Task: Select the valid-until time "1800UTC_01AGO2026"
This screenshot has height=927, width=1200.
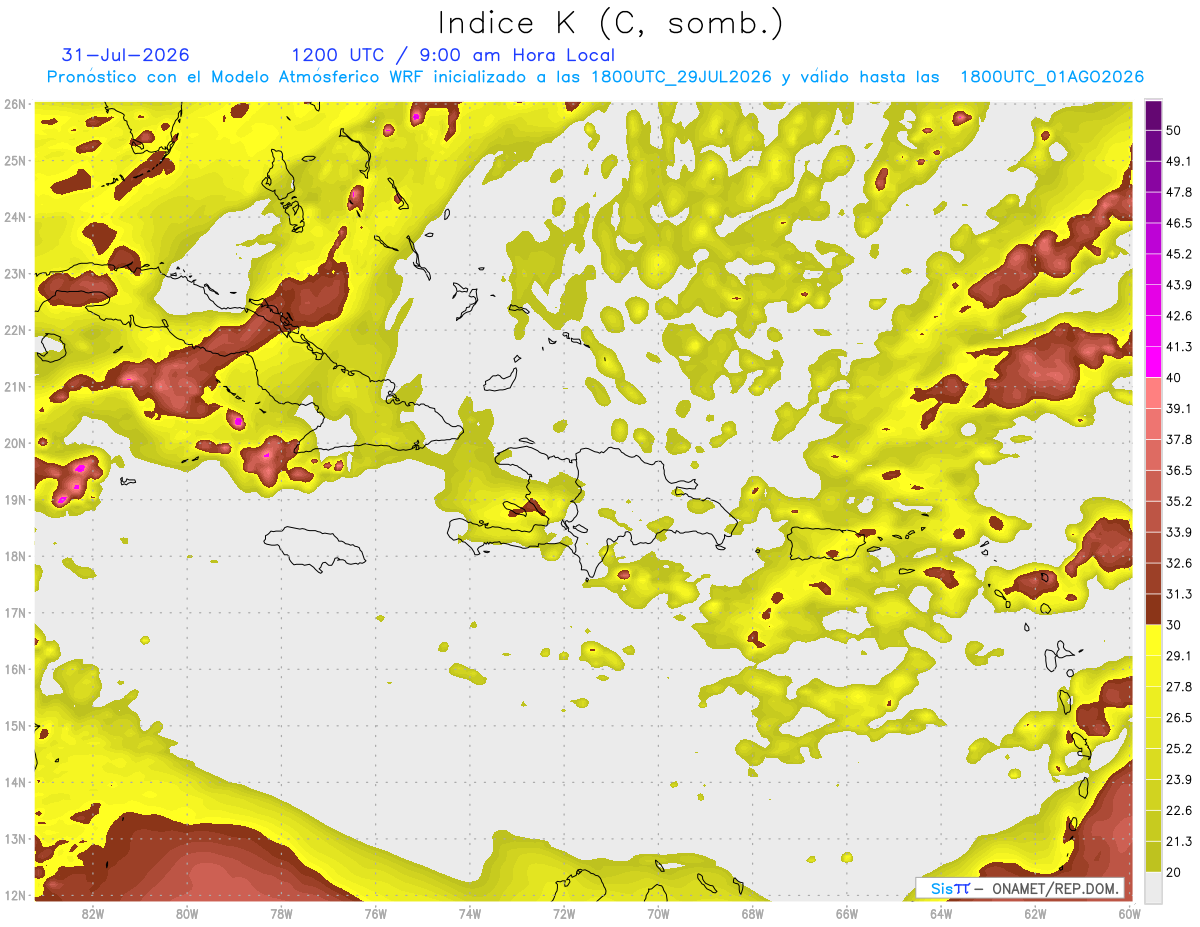Action: pyautogui.click(x=1052, y=77)
